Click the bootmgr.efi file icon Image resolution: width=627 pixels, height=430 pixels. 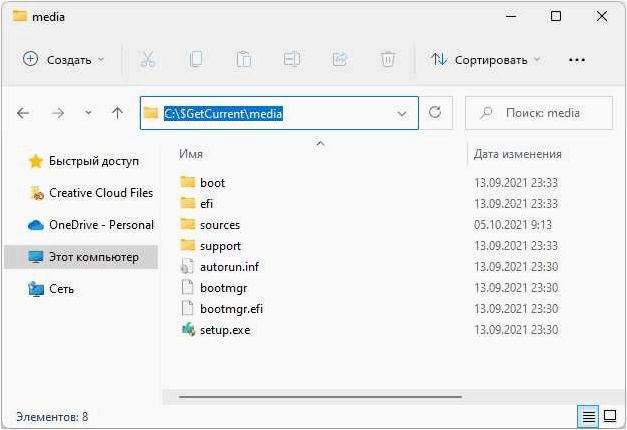tap(188, 308)
